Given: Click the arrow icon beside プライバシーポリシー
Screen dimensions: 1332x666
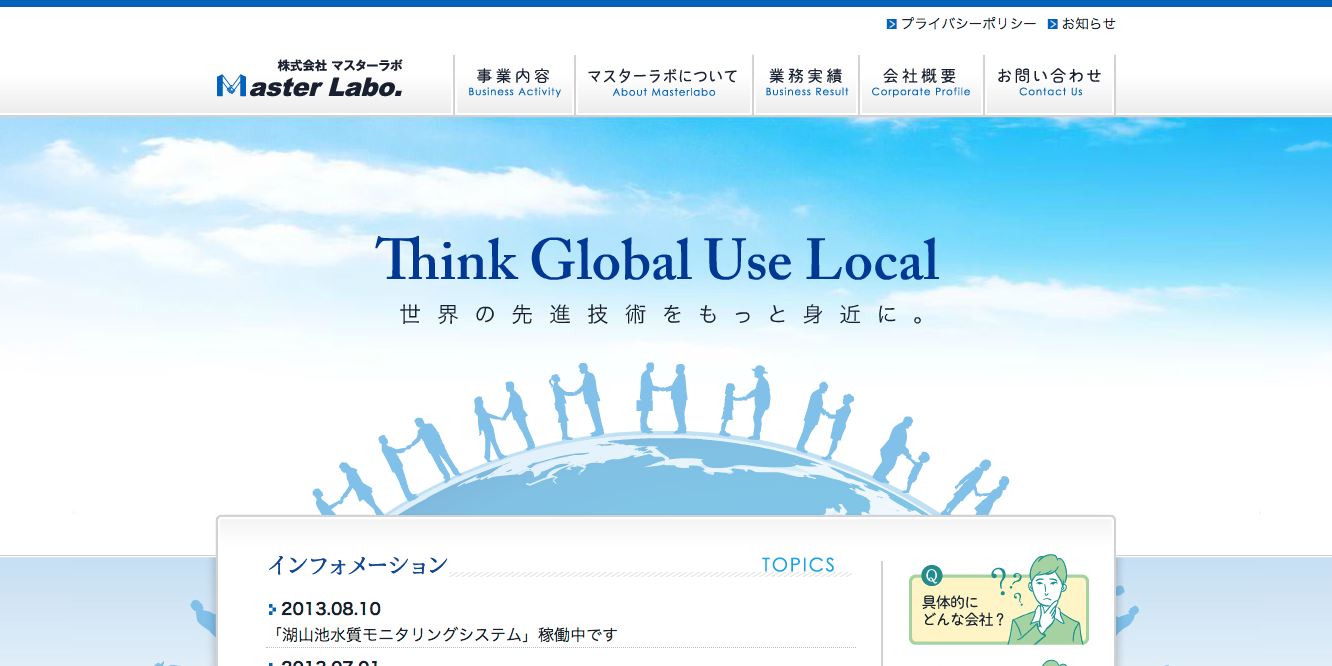Looking at the screenshot, I should point(892,24).
